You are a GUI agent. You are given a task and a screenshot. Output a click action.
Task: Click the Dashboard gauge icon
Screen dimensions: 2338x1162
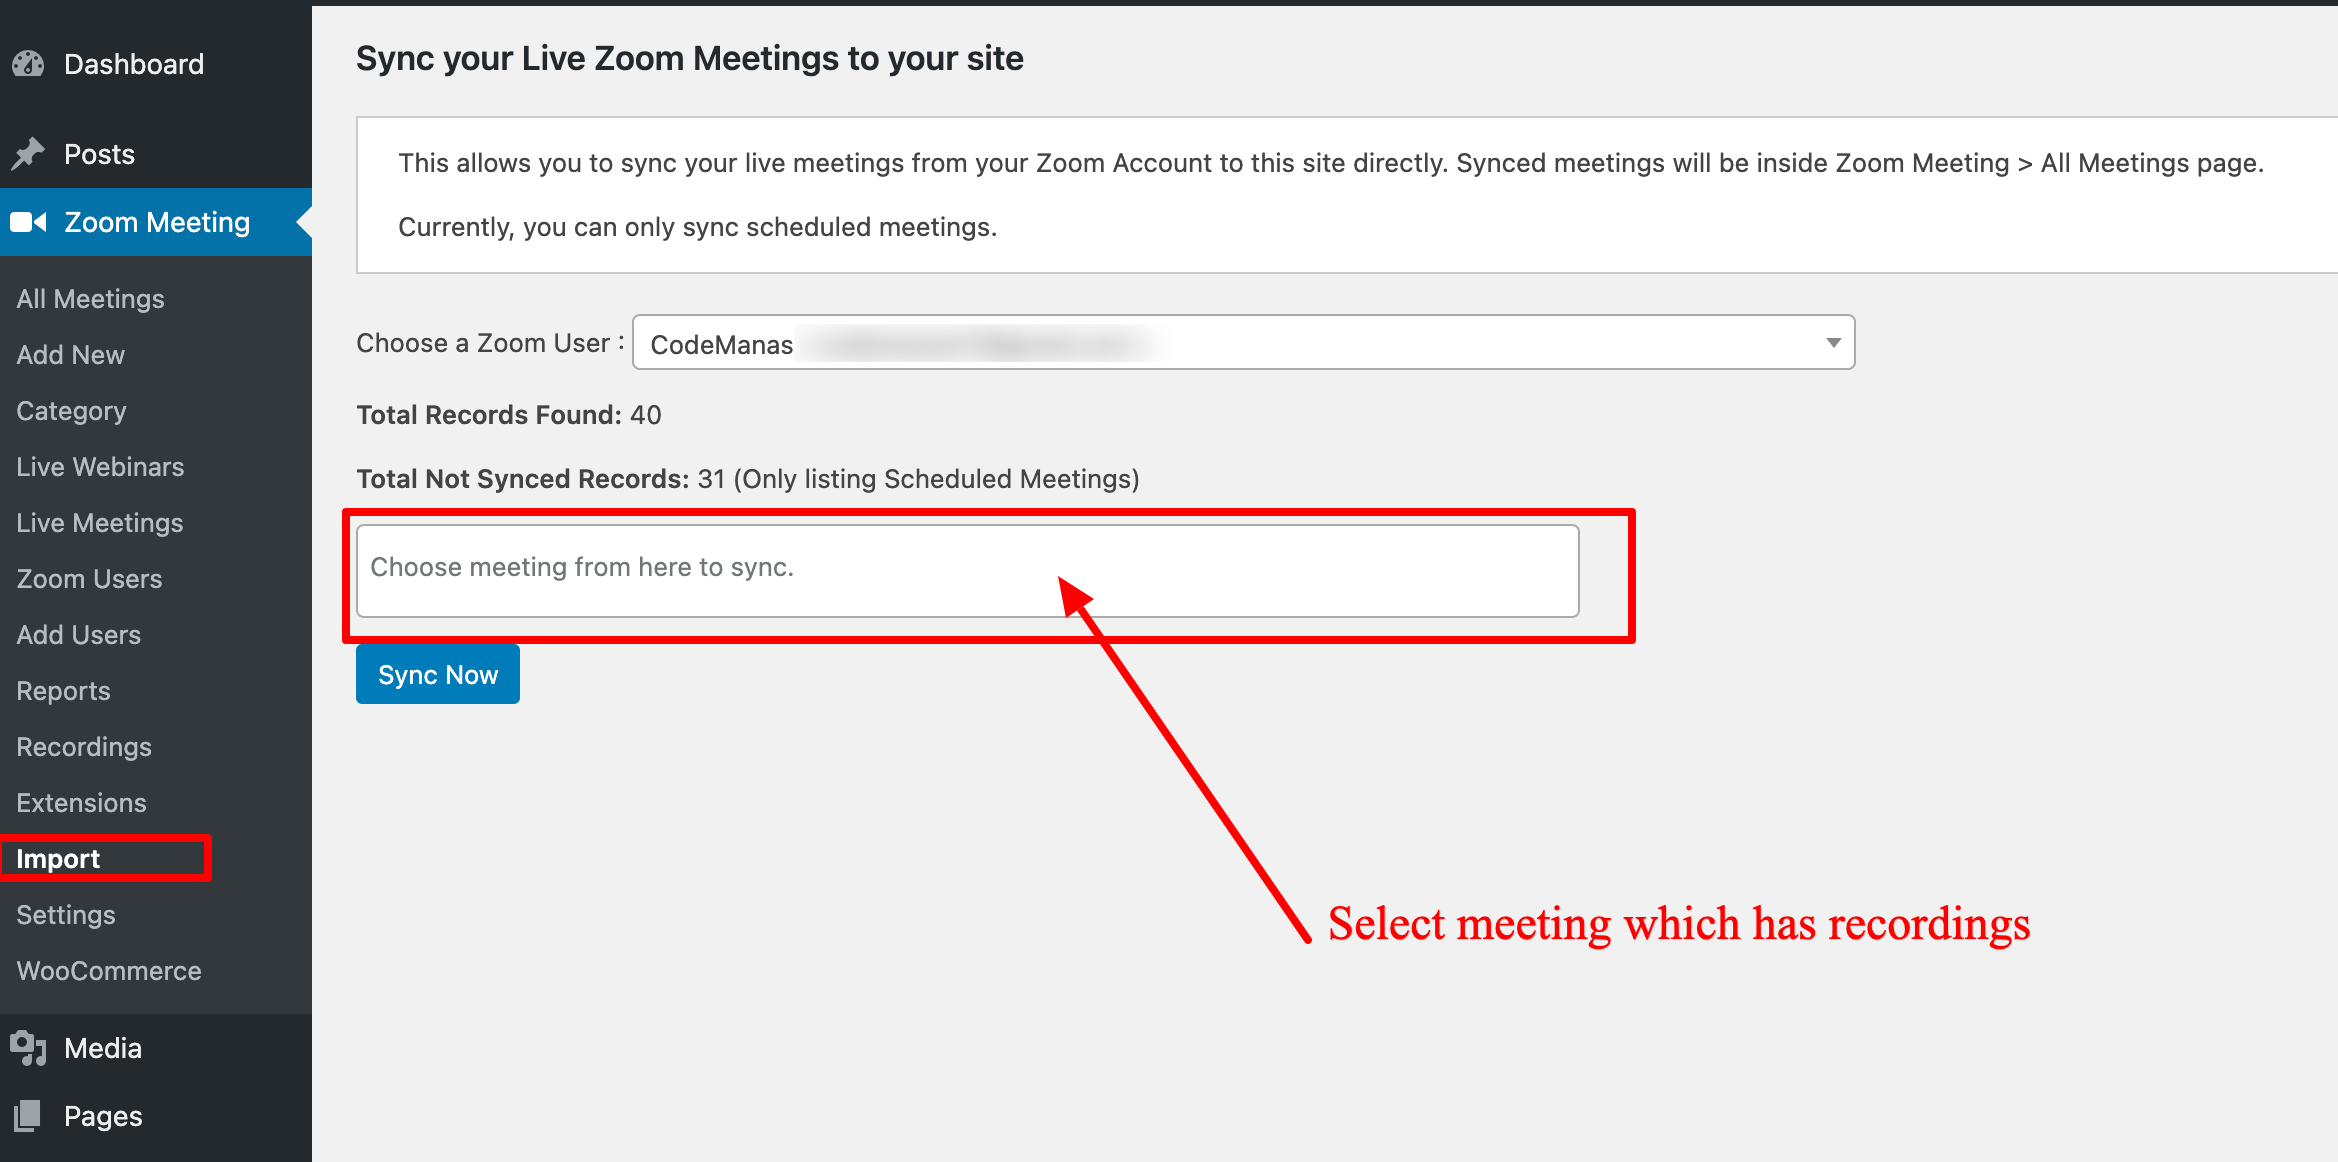click(28, 64)
